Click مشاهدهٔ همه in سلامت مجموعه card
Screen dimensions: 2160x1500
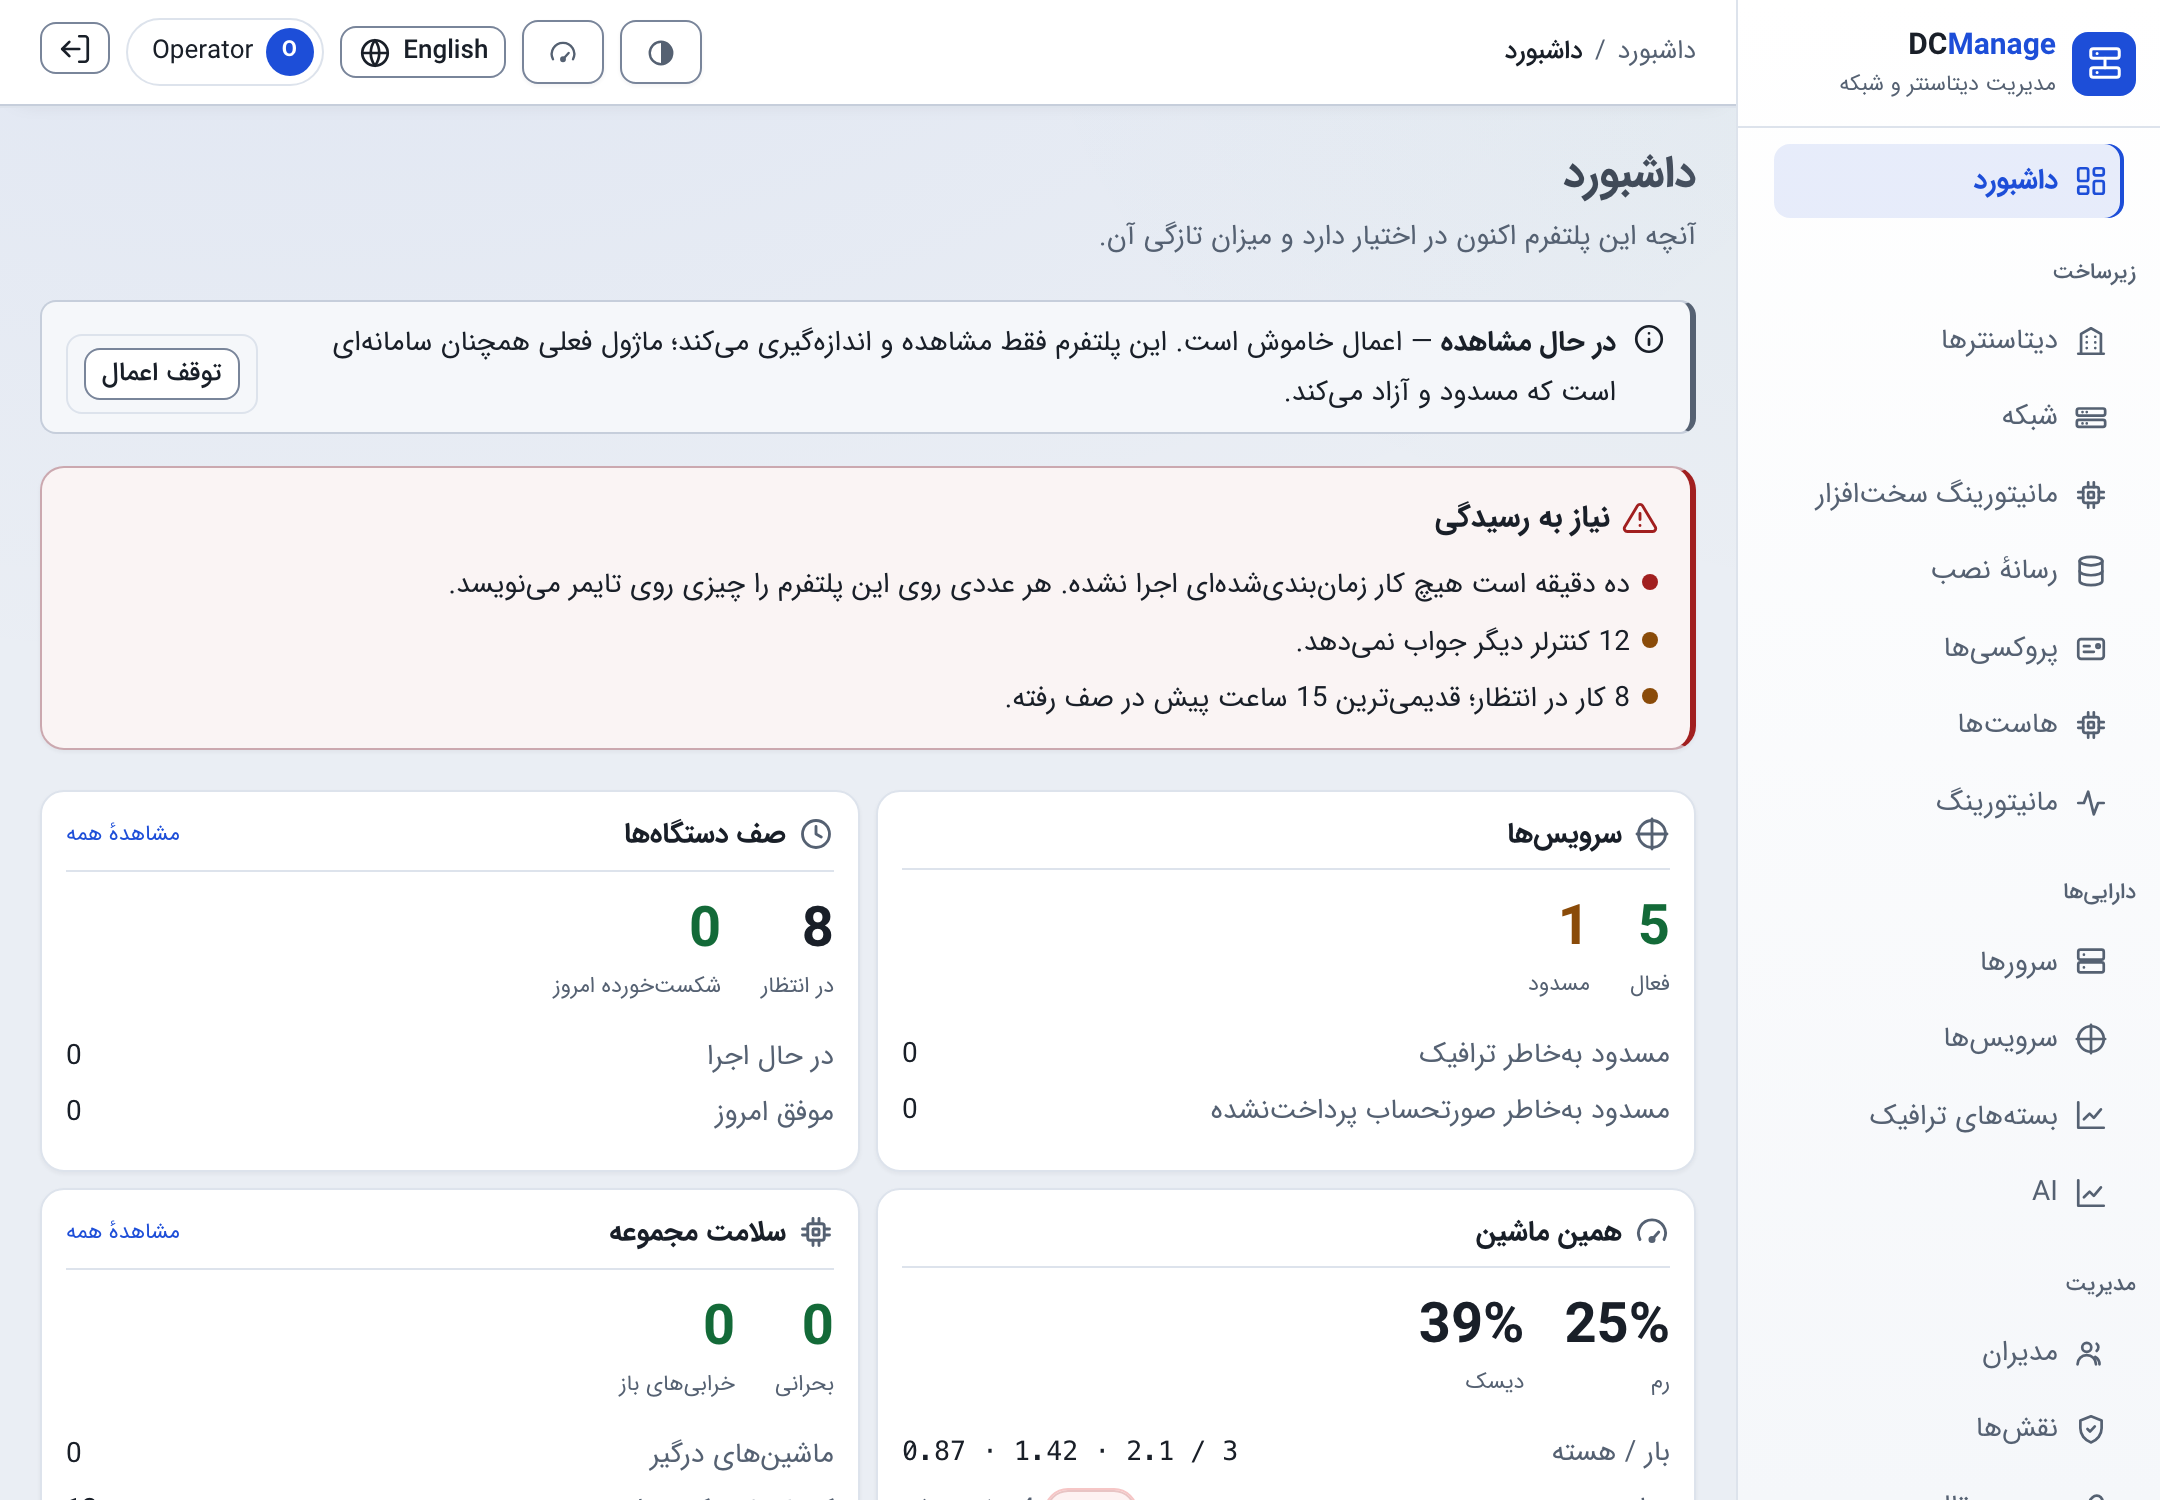[x=123, y=1231]
